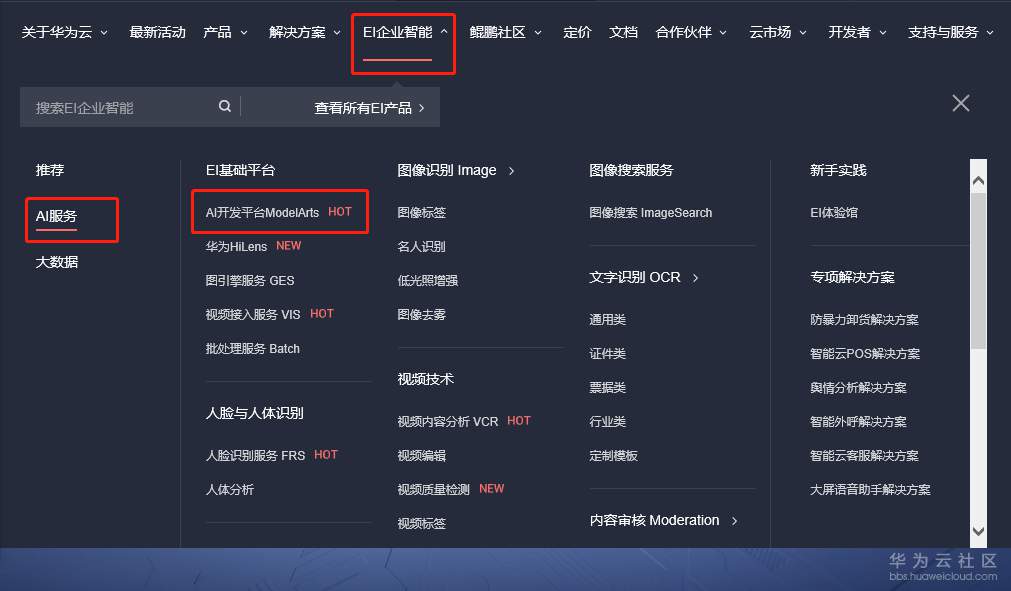Open 通用类 OCR link

click(607, 319)
